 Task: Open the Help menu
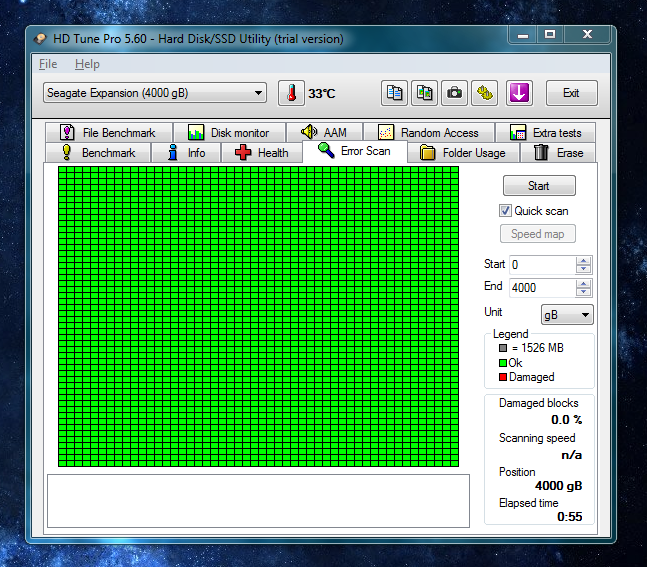tap(87, 64)
